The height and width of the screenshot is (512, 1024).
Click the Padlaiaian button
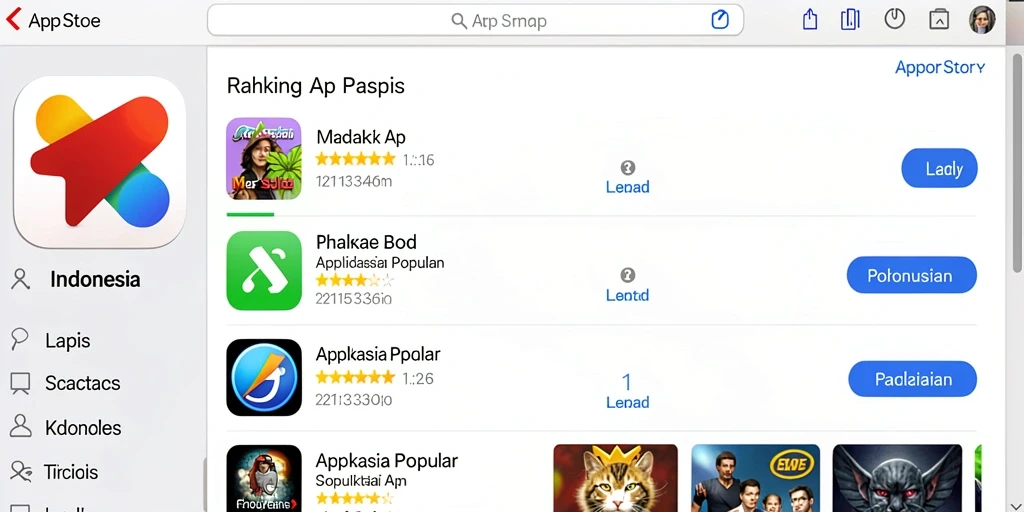tap(912, 379)
